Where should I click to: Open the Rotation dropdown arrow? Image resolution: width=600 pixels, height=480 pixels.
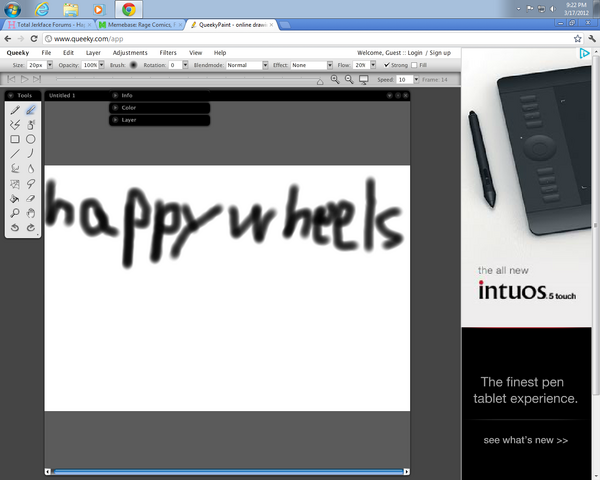pyautogui.click(x=185, y=65)
